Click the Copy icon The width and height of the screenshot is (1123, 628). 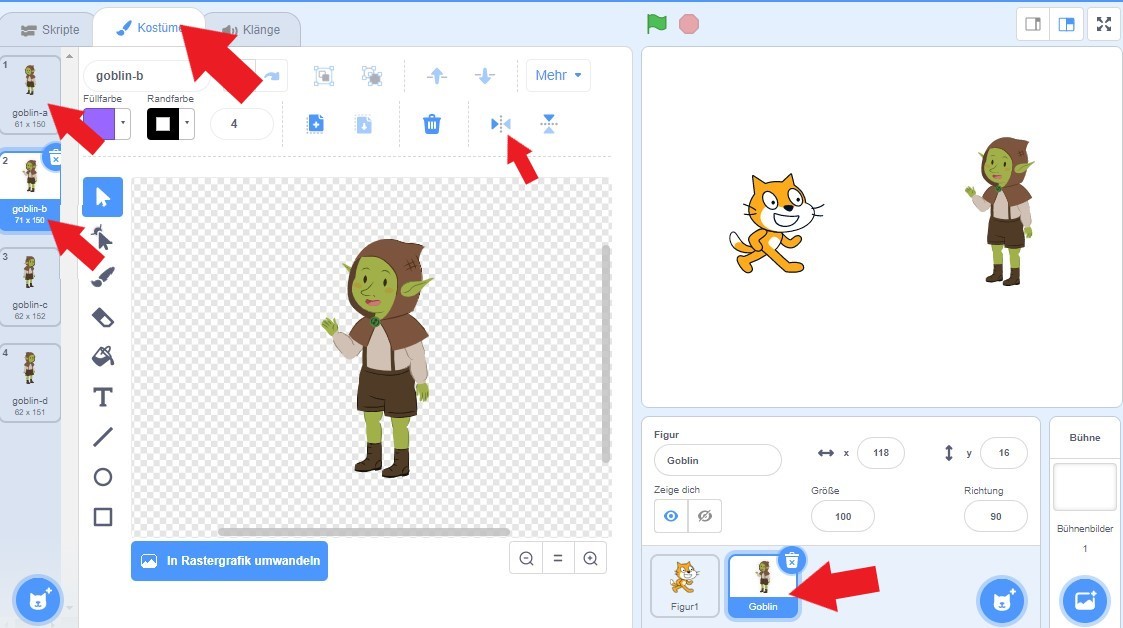tap(315, 124)
